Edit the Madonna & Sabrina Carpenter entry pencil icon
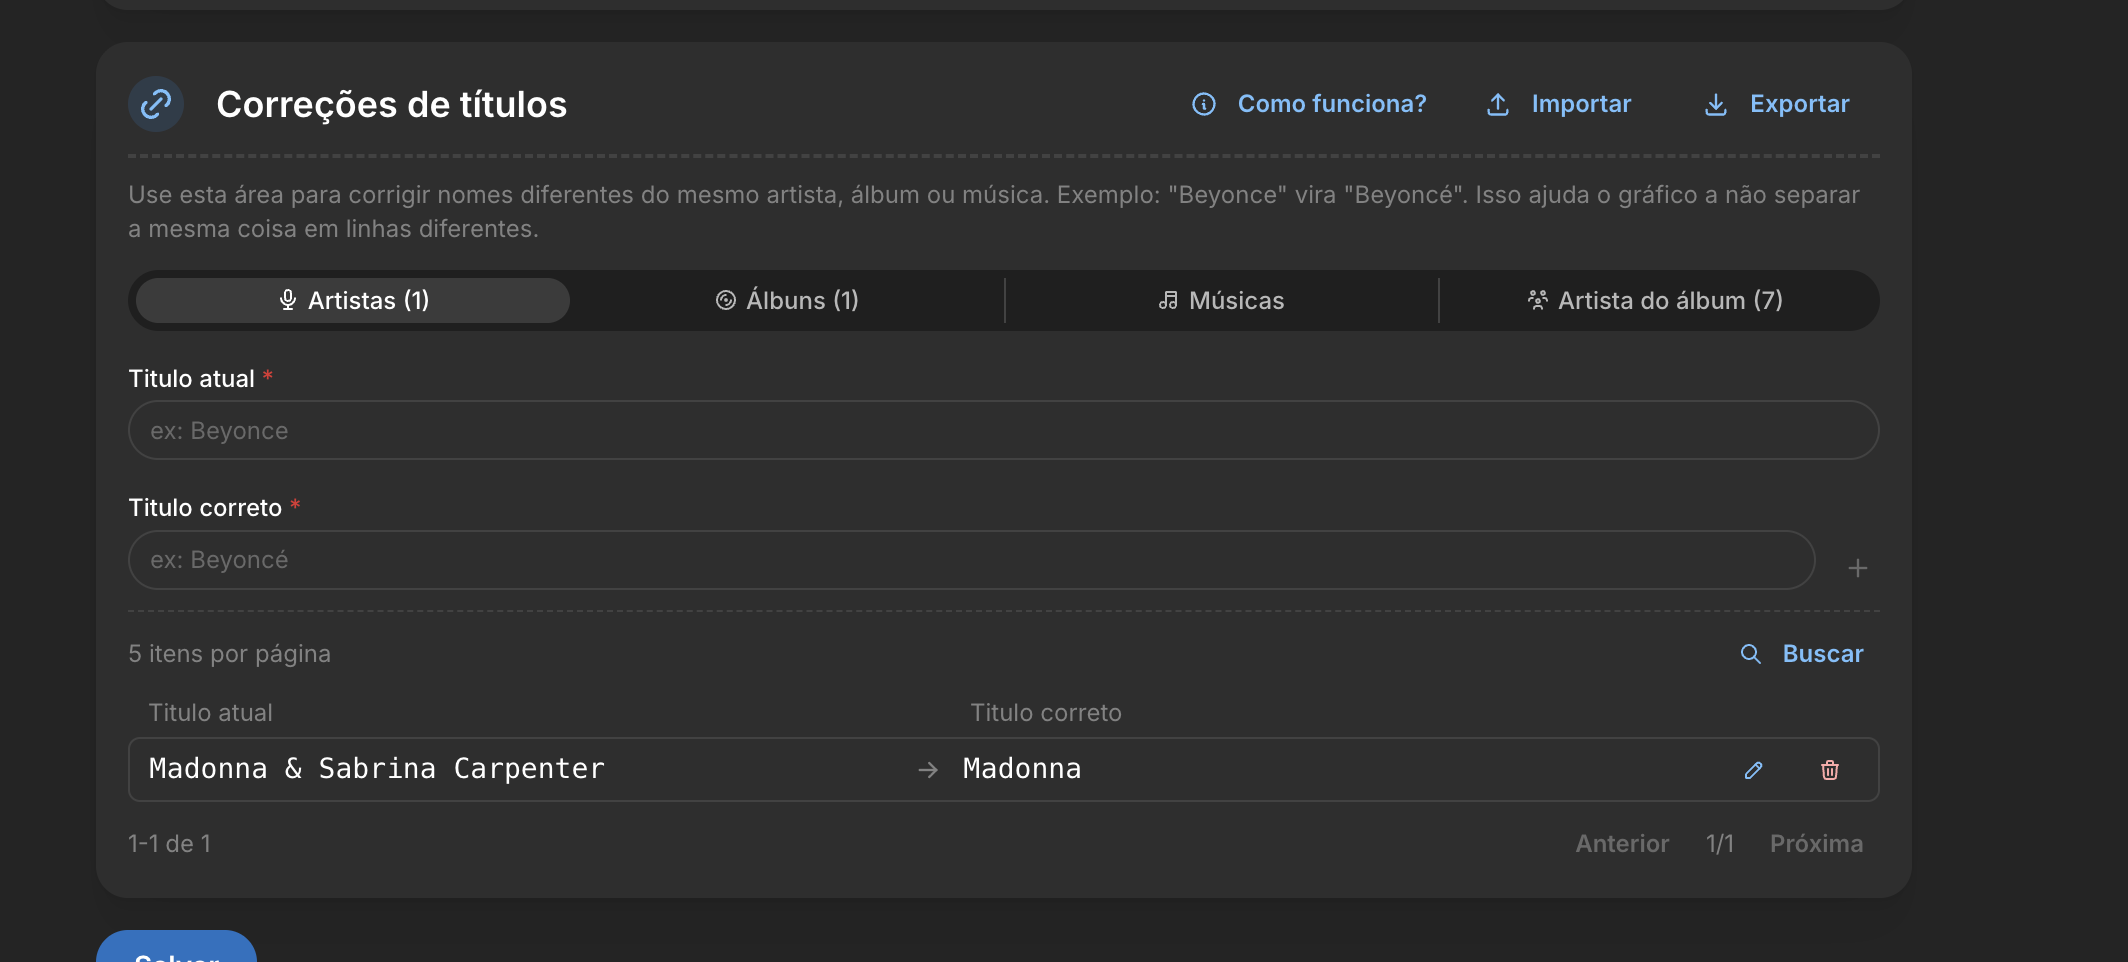Viewport: 2128px width, 962px height. coord(1754,770)
